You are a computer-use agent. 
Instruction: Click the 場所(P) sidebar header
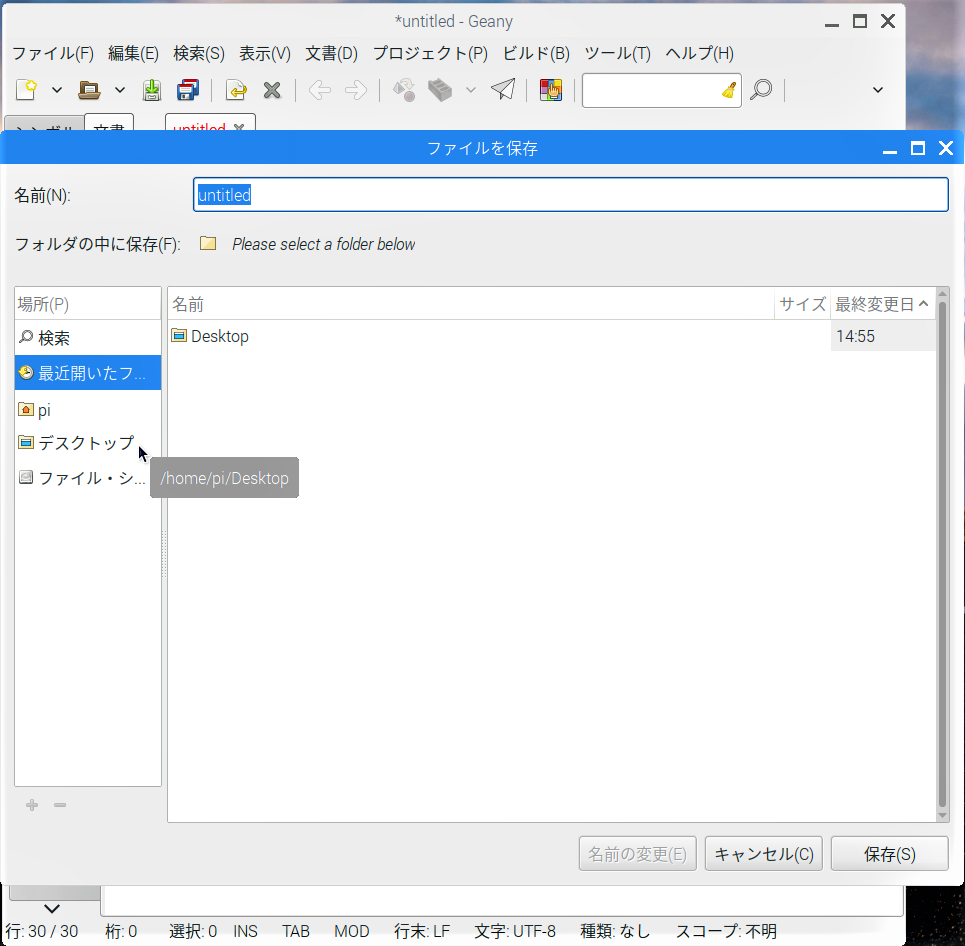coord(87,304)
